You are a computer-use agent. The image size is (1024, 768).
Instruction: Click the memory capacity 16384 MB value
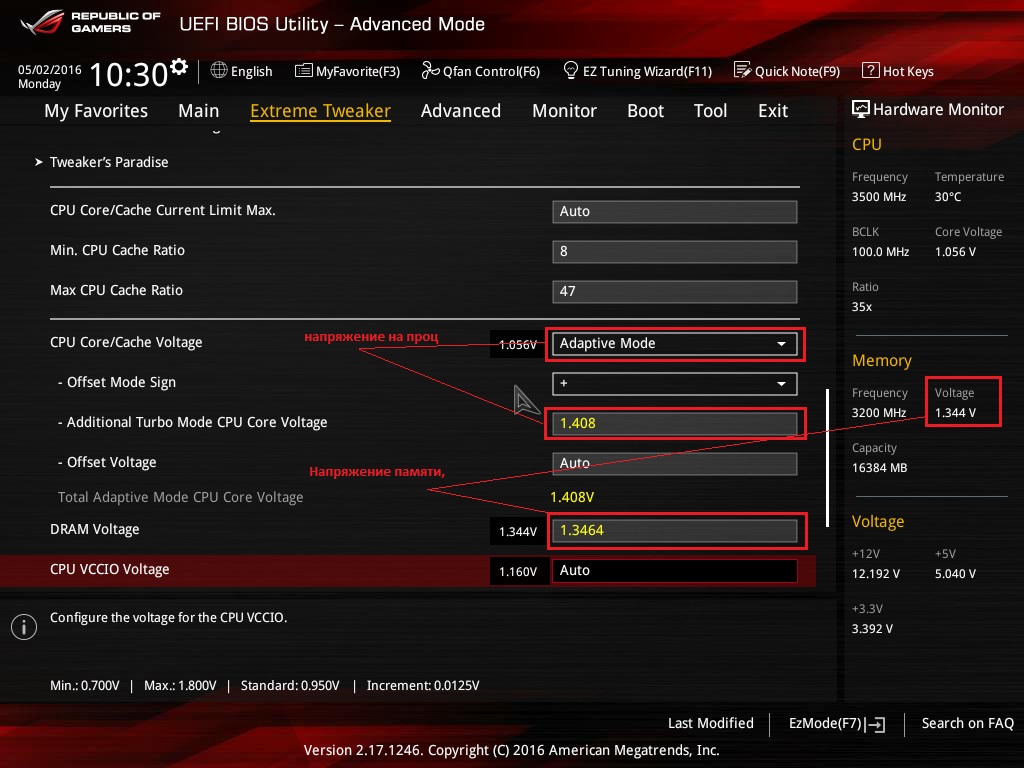[880, 468]
